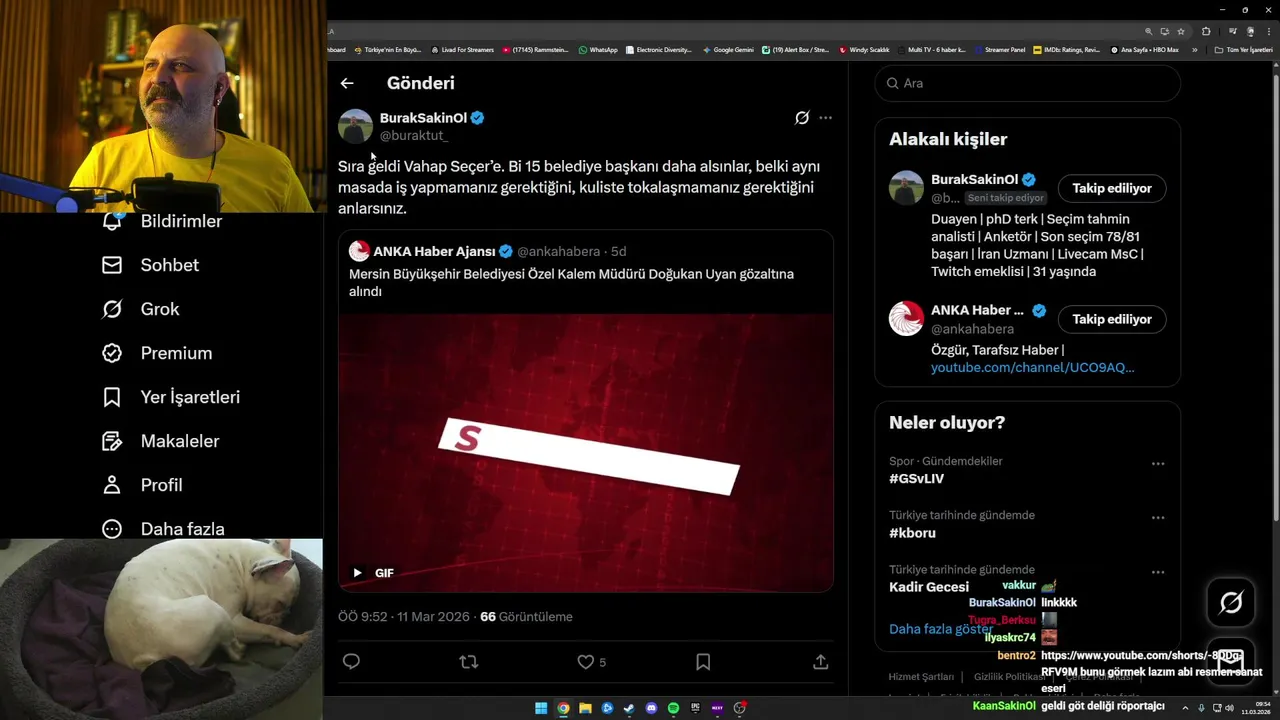This screenshot has width=1280, height=720.
Task: Open BurakSakinOl's profile avatar on the post
Action: pyautogui.click(x=355, y=126)
